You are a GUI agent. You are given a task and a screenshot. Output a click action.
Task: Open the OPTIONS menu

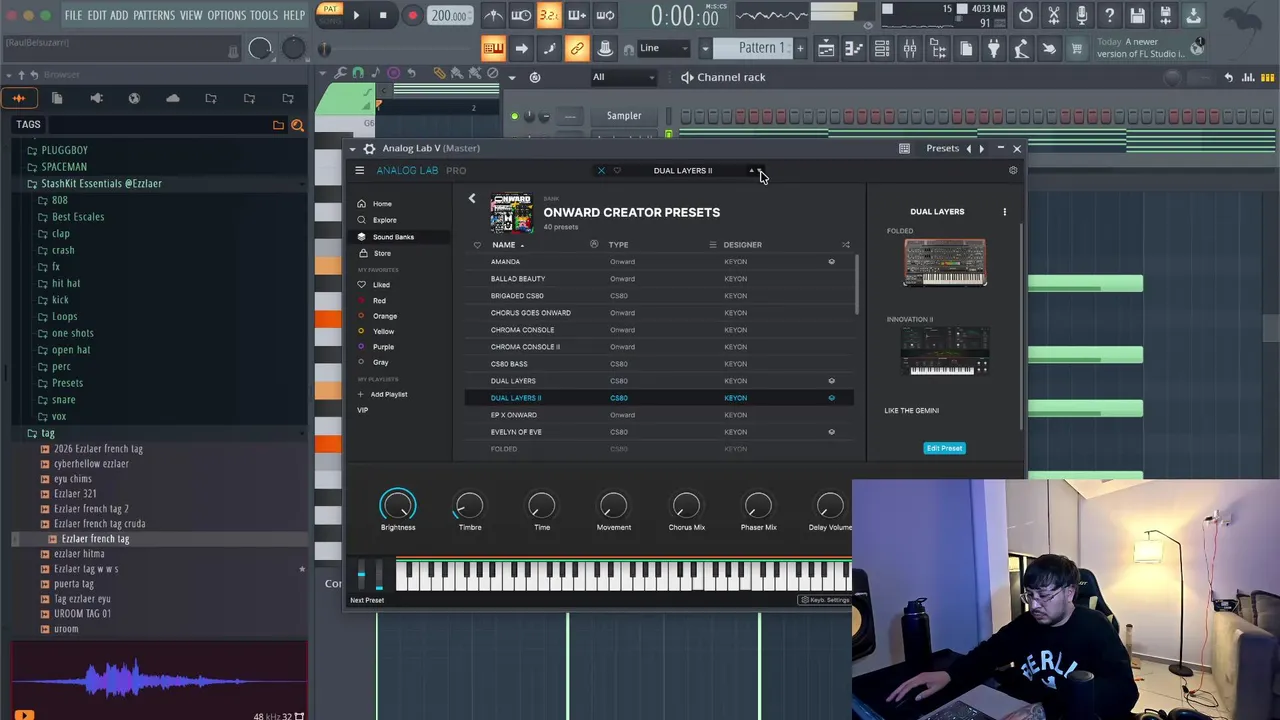[x=226, y=15]
